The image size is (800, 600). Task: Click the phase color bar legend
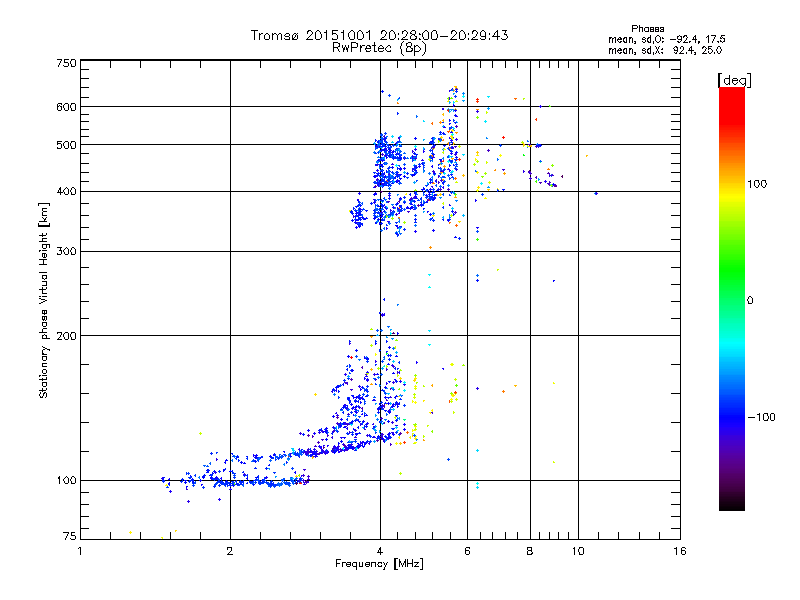coord(732,298)
